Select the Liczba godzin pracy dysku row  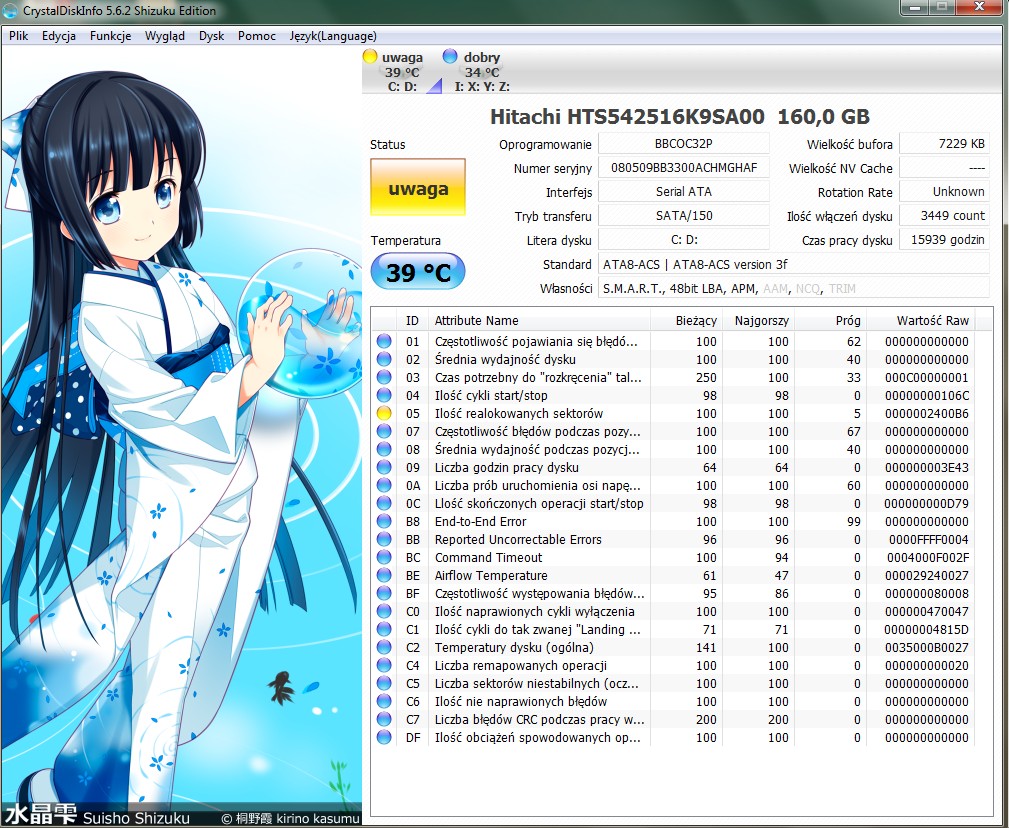pos(673,468)
